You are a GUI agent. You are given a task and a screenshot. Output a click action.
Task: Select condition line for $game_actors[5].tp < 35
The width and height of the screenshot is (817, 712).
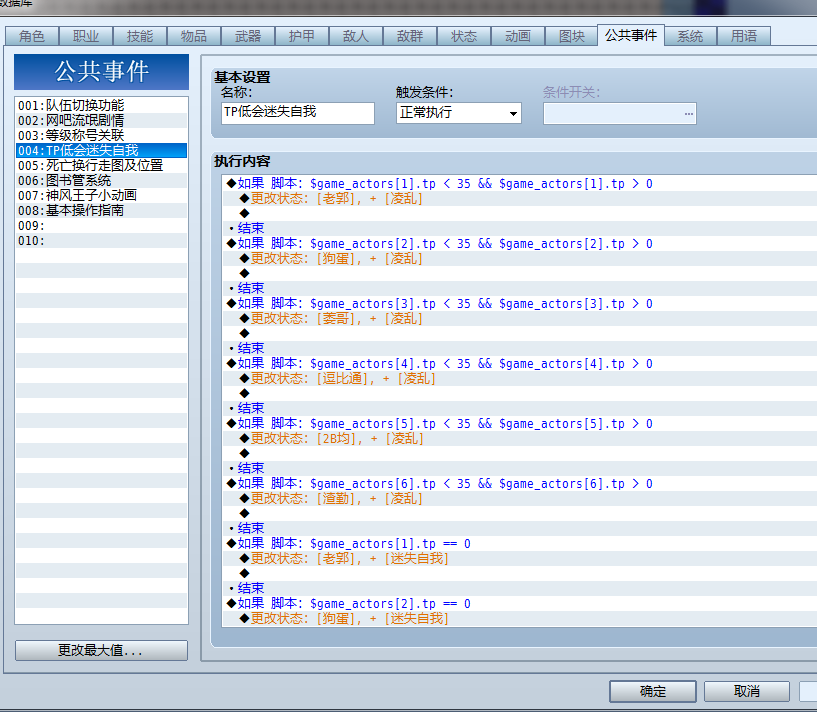(519, 423)
